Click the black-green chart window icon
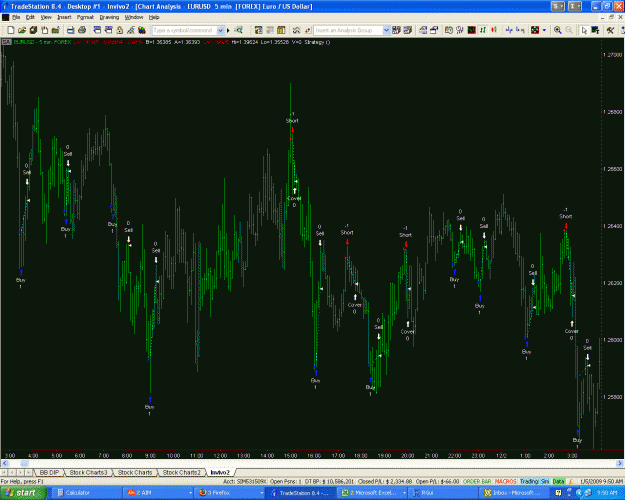Screen dimensions: 625x500 [x=472, y=30]
